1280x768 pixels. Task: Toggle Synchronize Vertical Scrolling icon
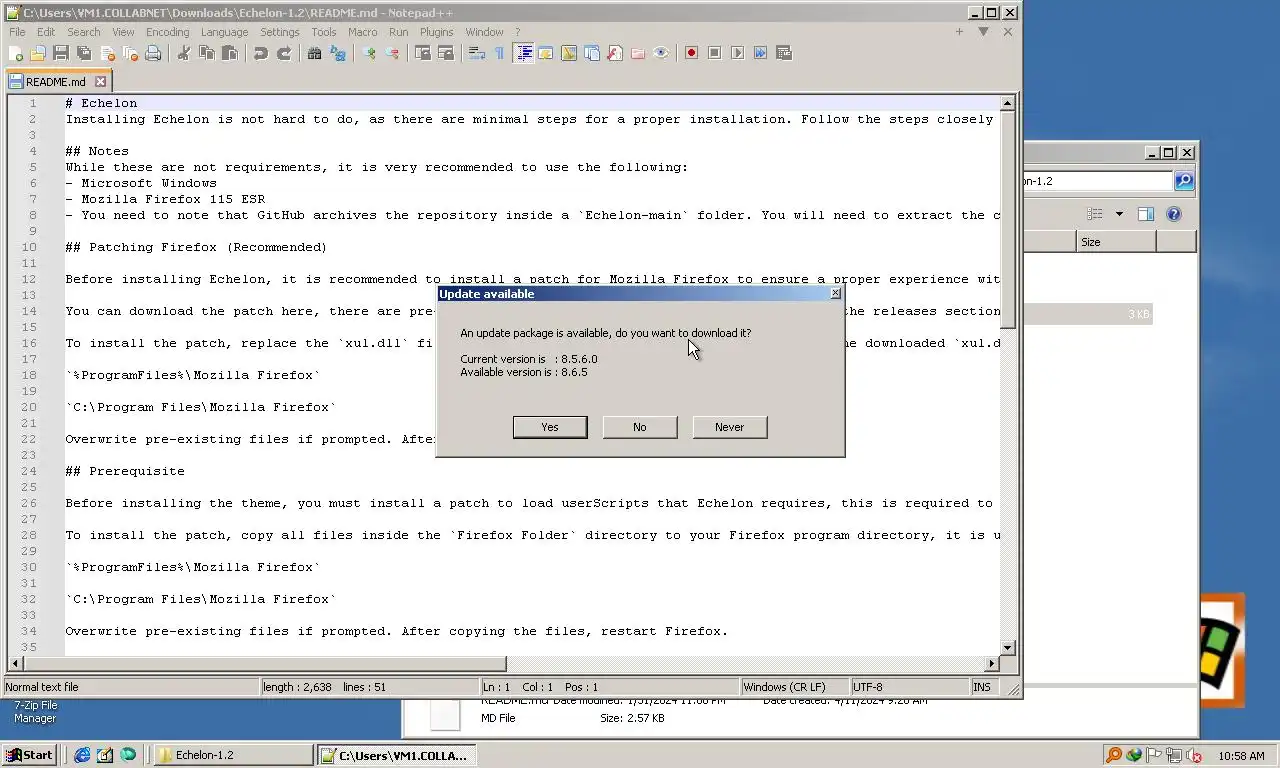(x=423, y=53)
